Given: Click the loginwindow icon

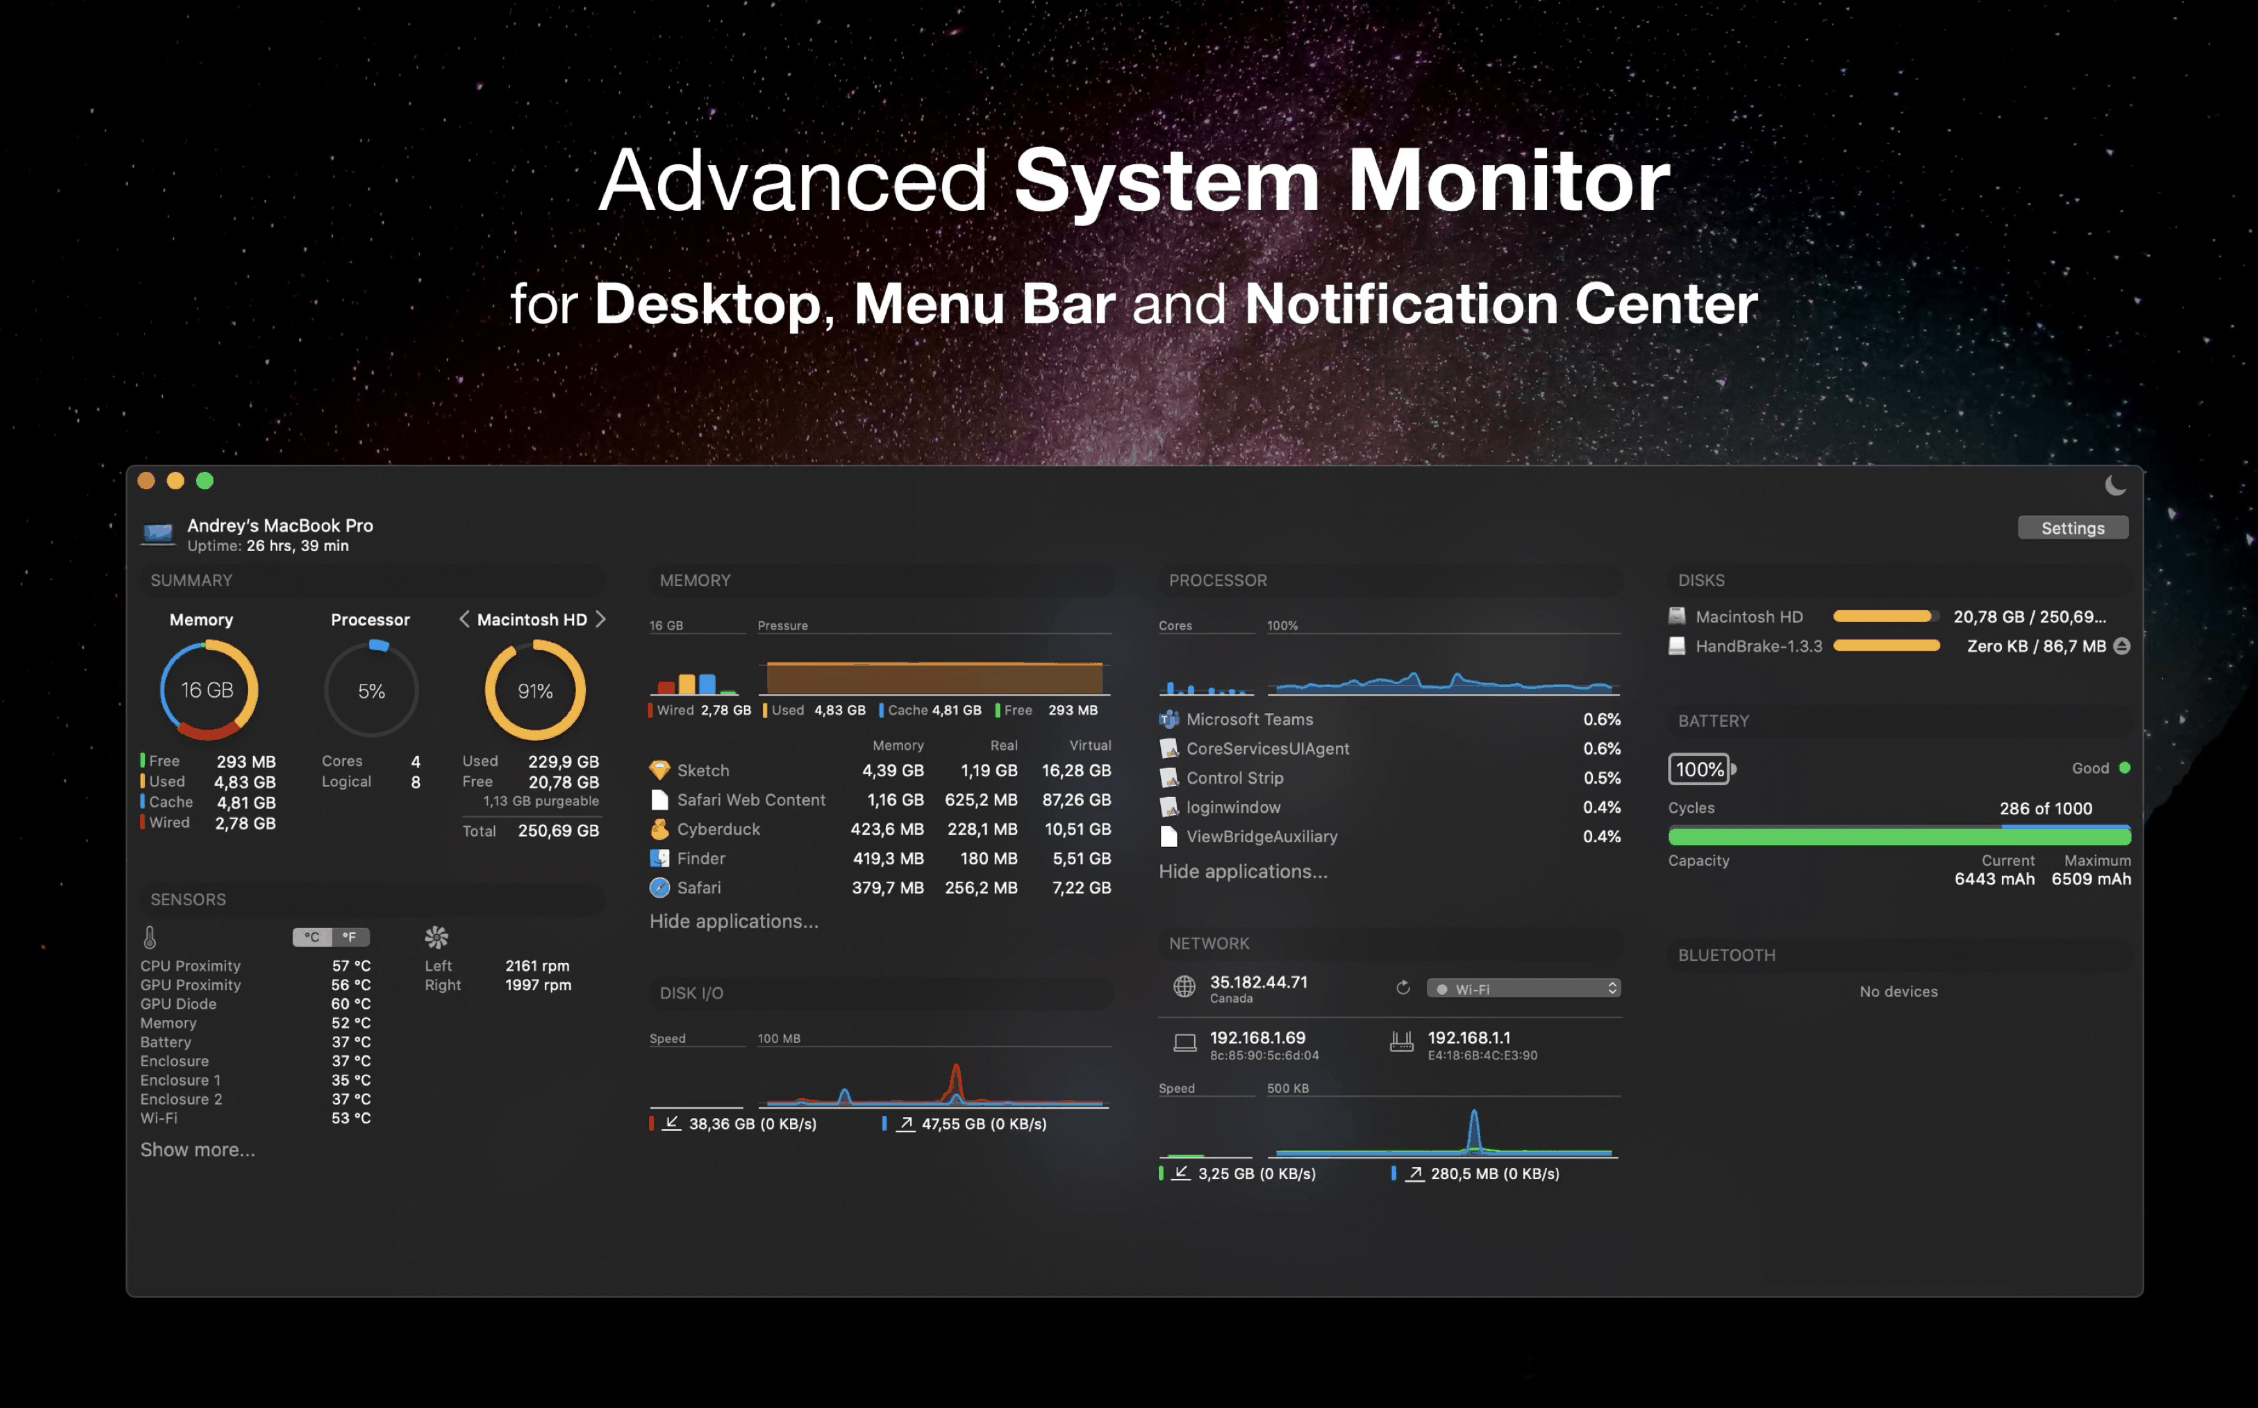Looking at the screenshot, I should click(x=1169, y=807).
